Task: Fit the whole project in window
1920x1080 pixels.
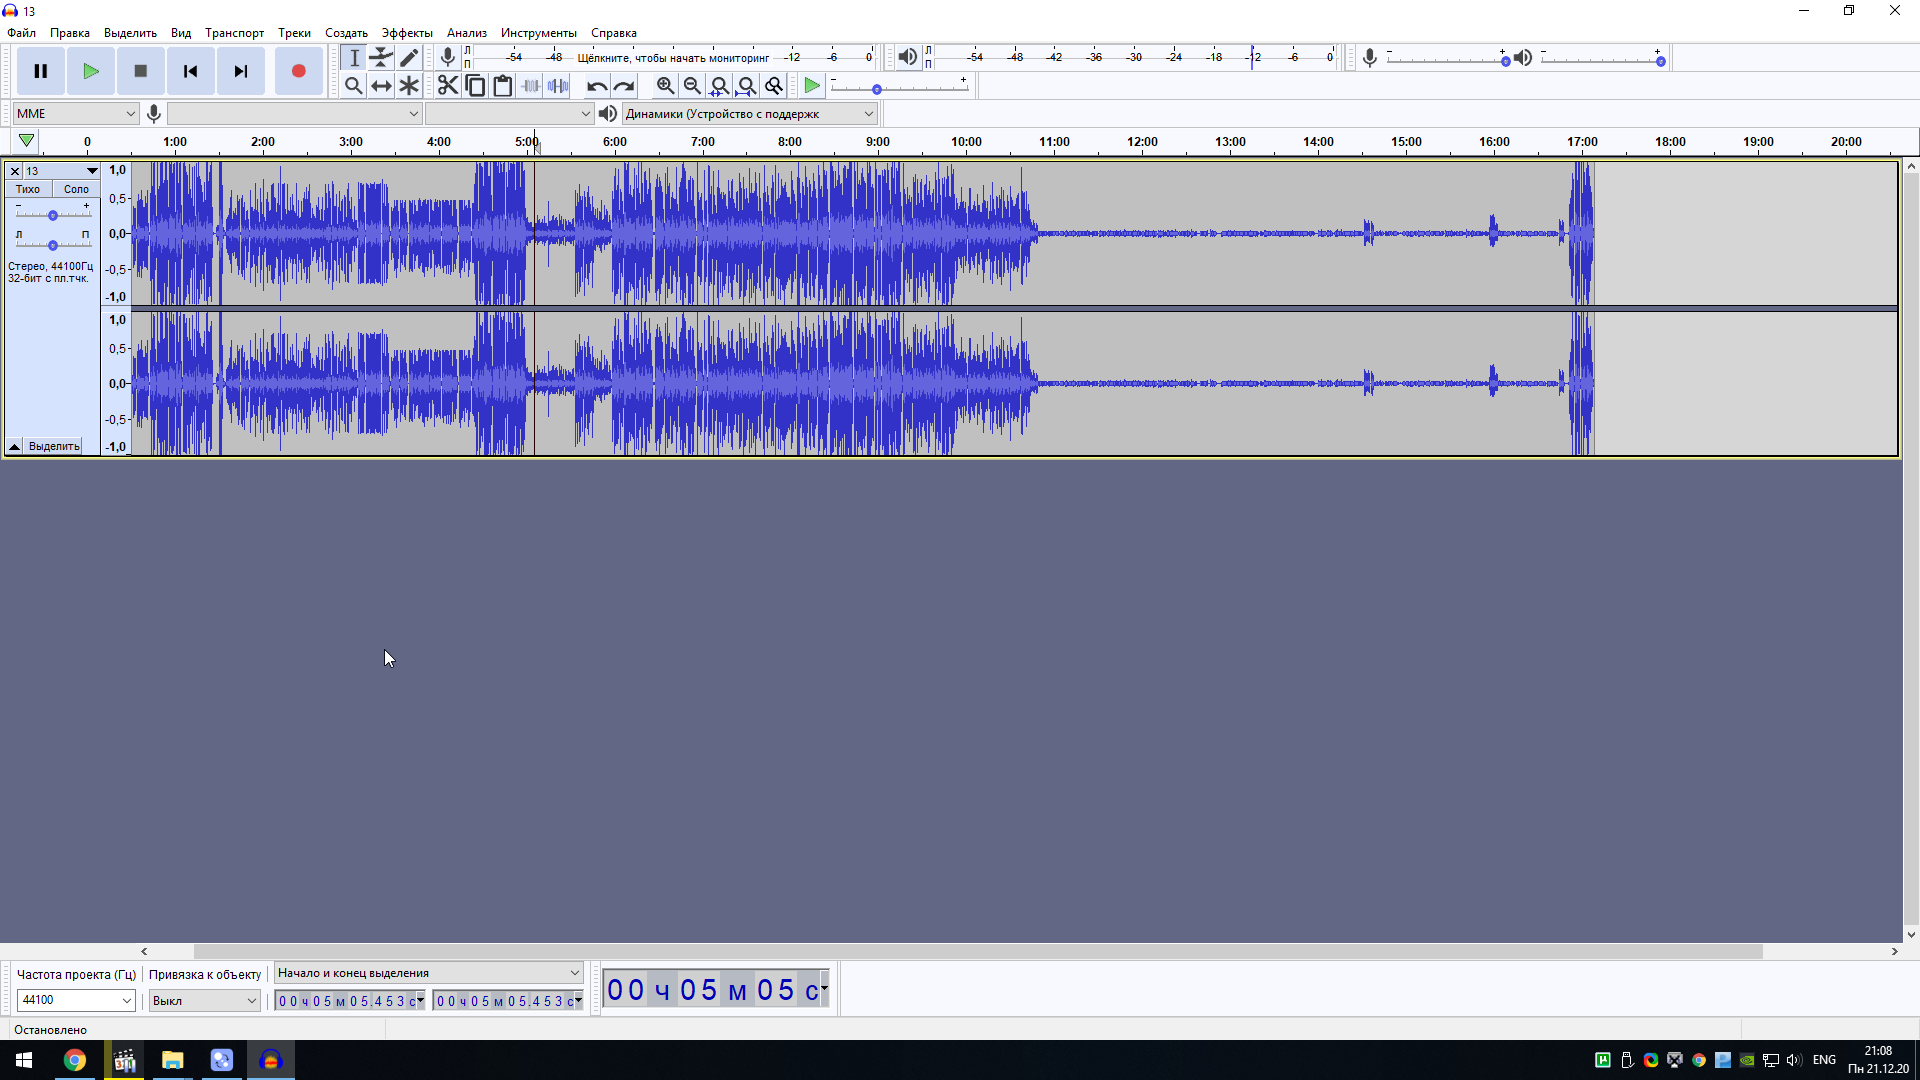Action: pyautogui.click(x=746, y=86)
